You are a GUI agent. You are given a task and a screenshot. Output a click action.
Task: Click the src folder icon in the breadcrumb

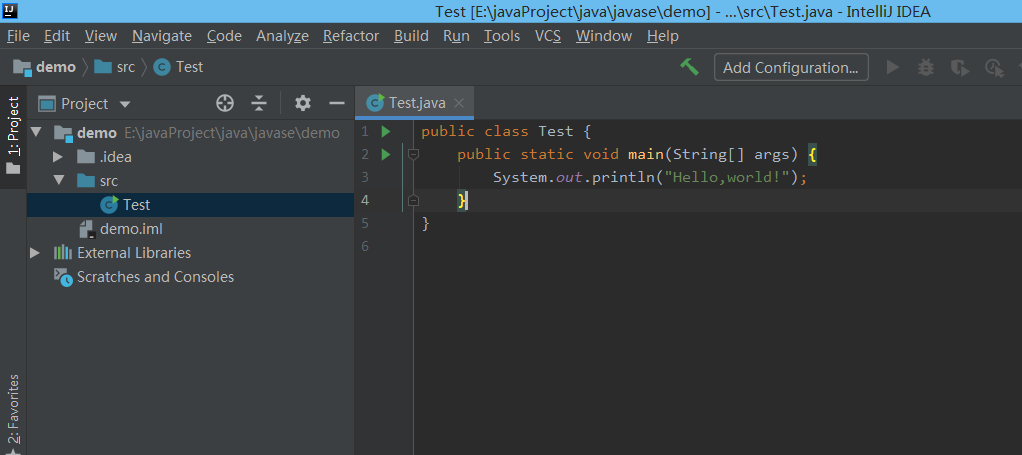click(103, 67)
